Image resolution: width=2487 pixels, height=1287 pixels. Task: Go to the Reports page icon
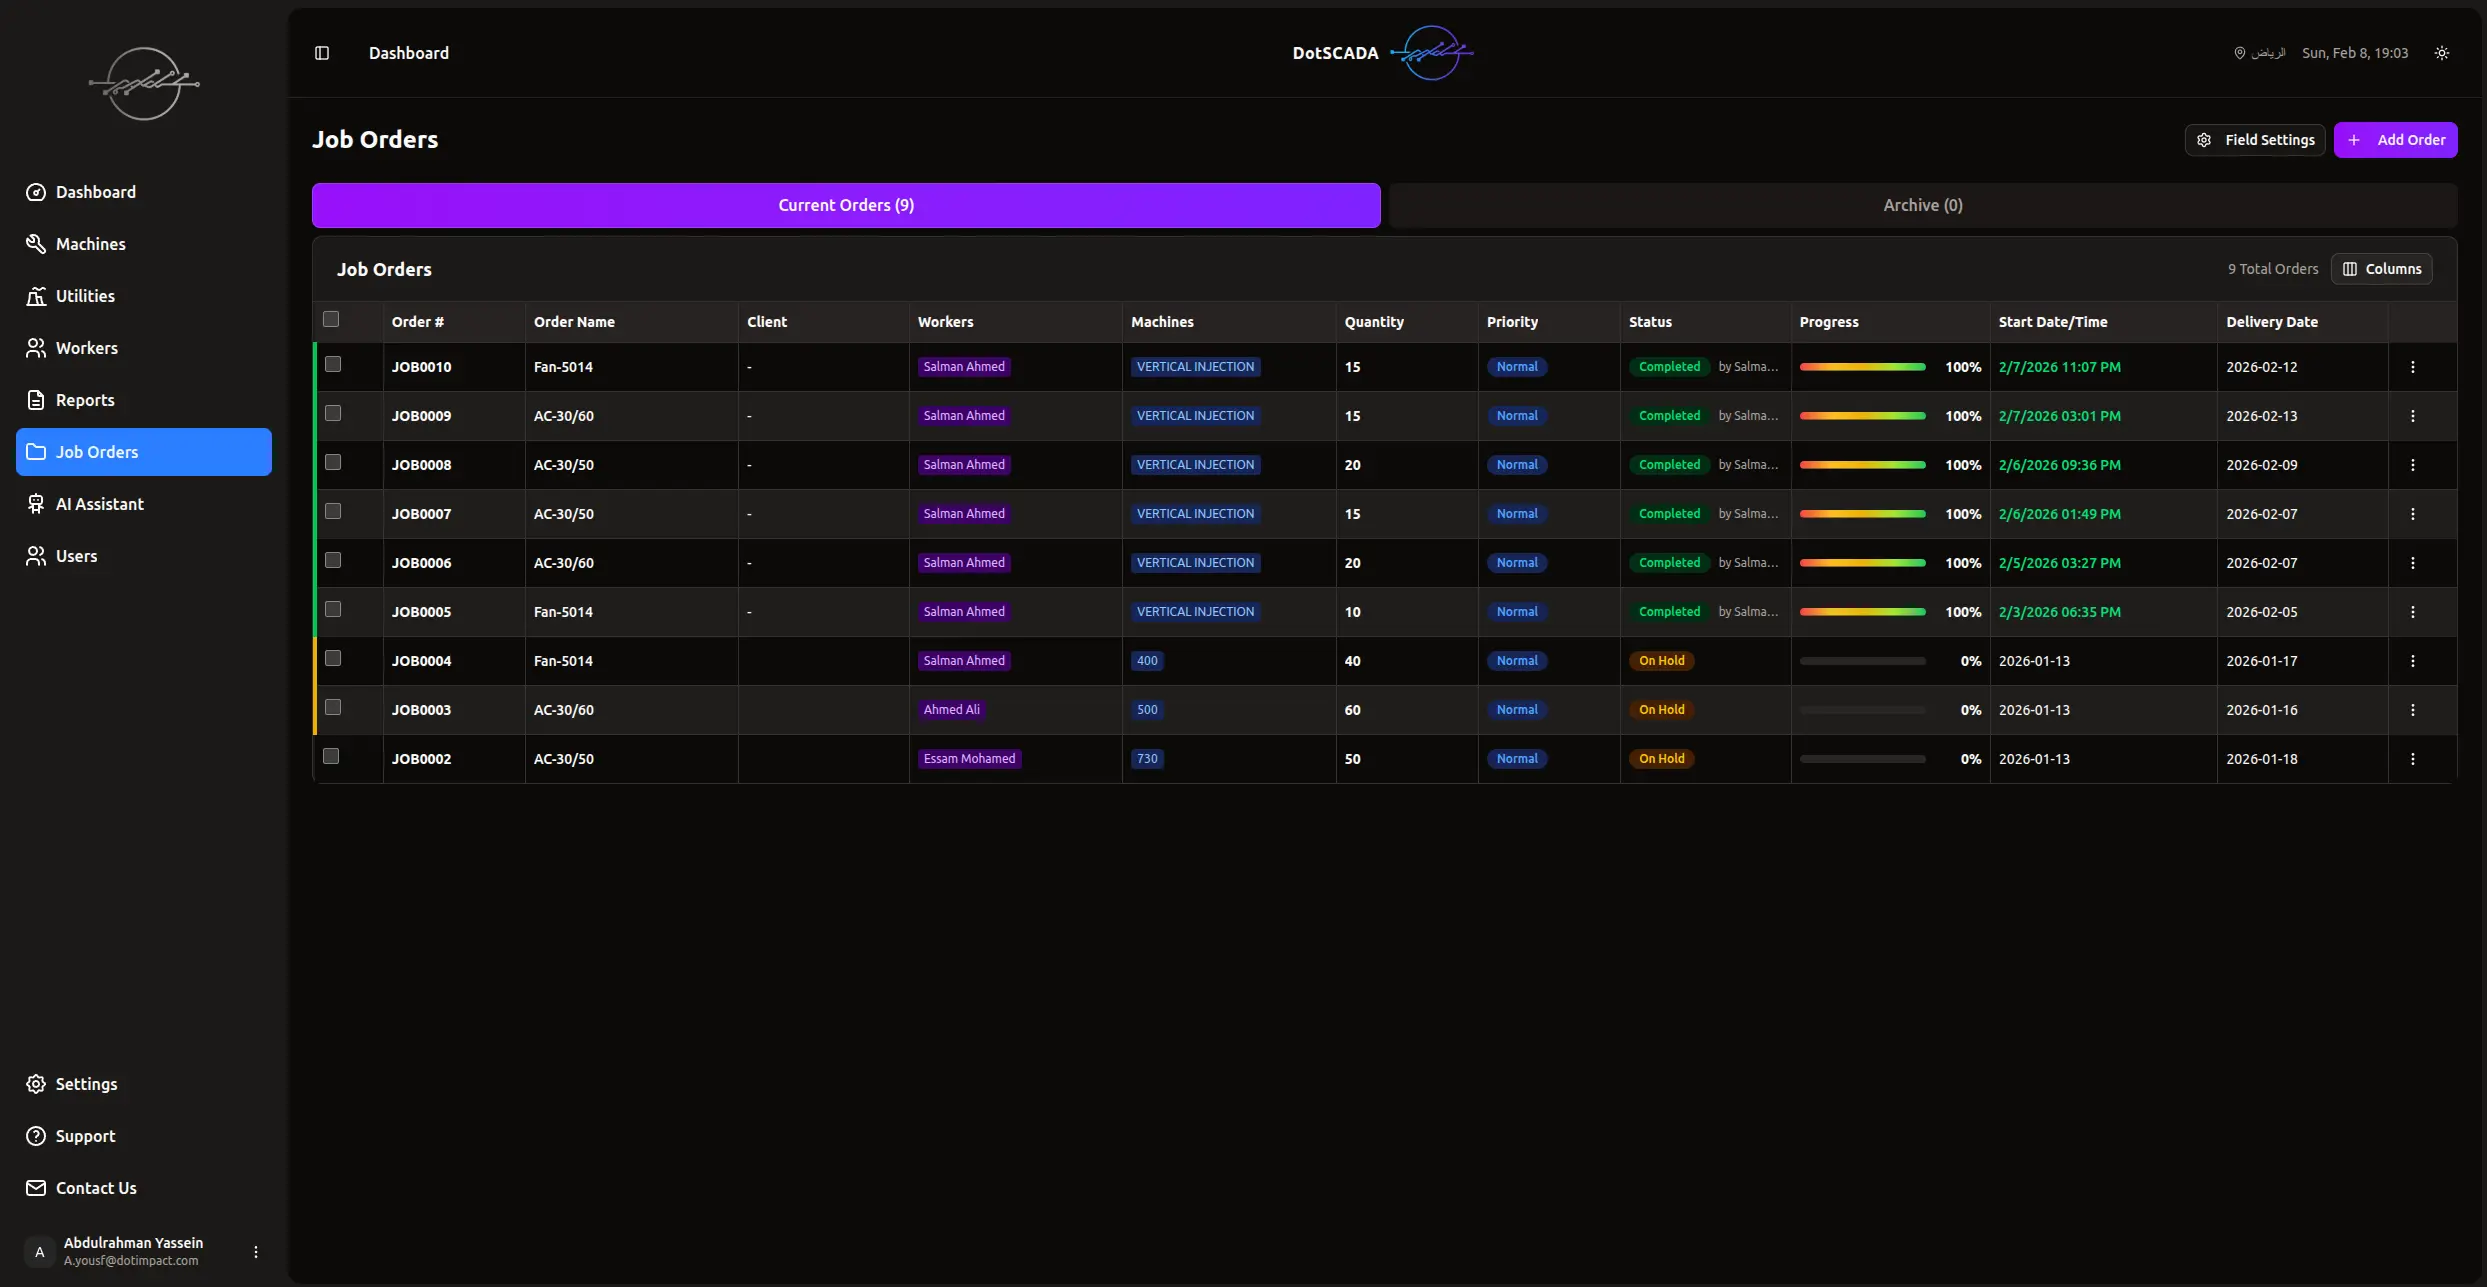(x=36, y=400)
